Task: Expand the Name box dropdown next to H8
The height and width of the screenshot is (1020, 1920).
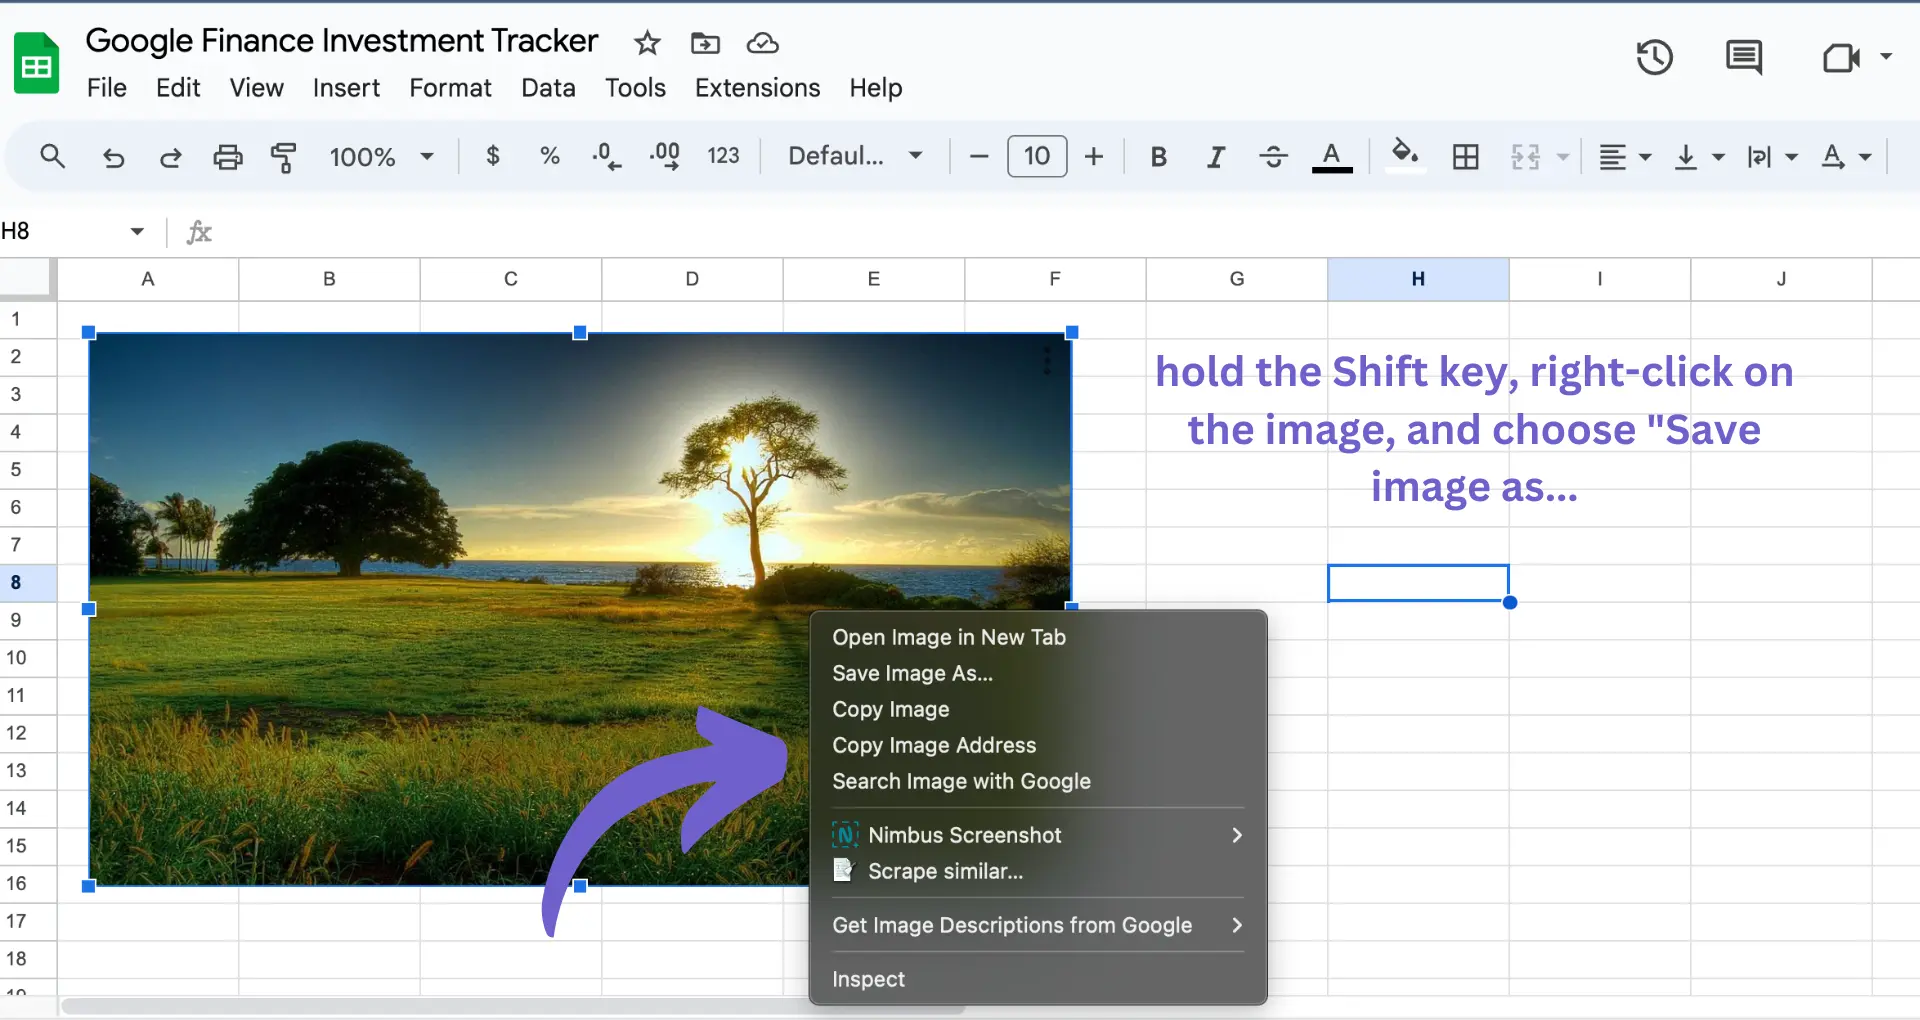Action: [x=137, y=232]
